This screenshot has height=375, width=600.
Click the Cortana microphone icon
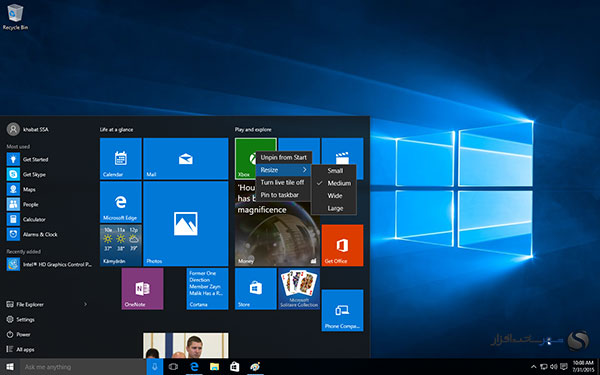[155, 367]
